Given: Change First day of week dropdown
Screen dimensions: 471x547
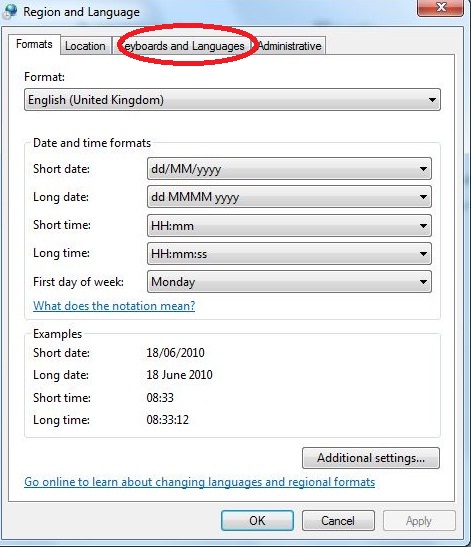Looking at the screenshot, I should click(289, 282).
